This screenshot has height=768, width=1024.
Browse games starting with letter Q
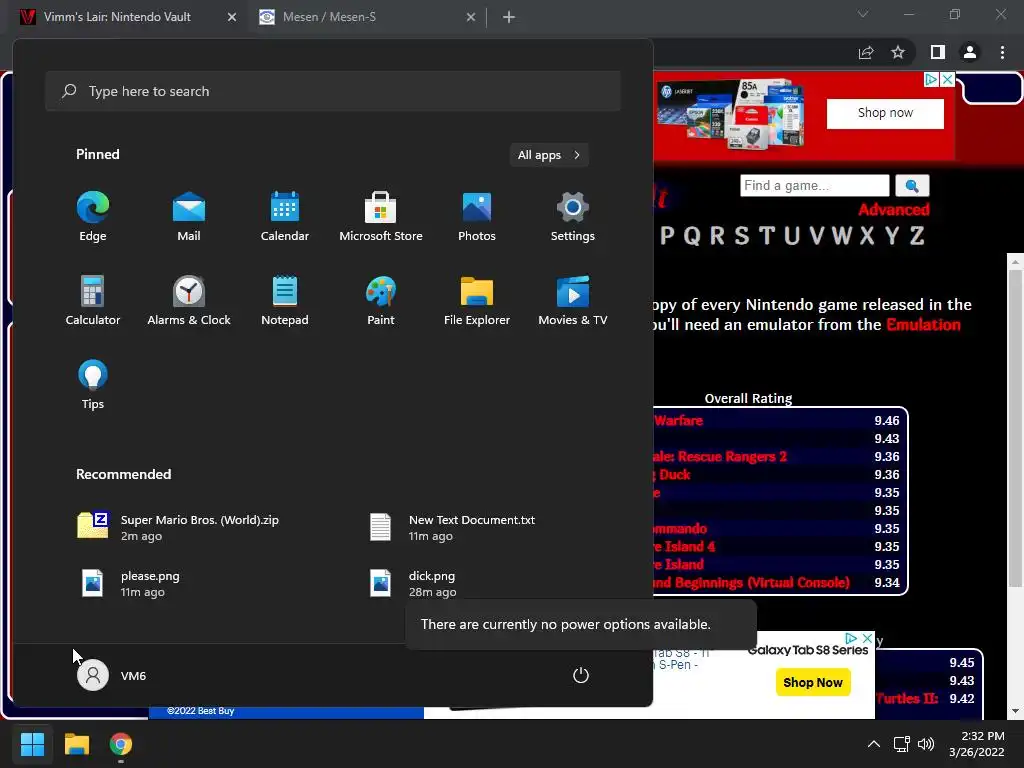[692, 236]
